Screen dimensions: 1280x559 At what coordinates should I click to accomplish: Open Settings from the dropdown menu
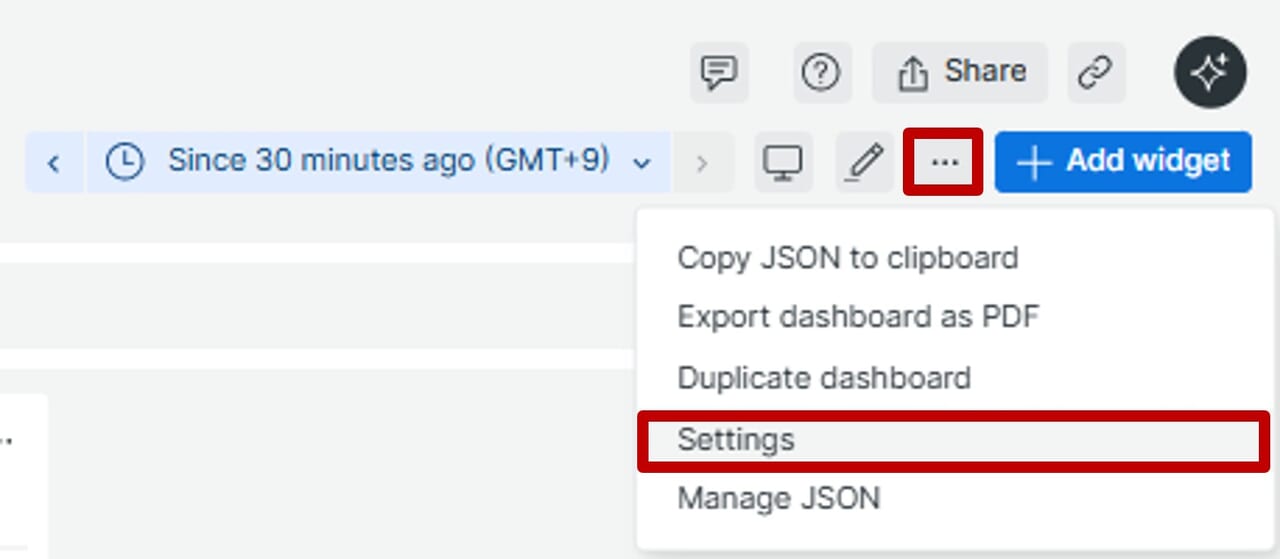point(736,440)
